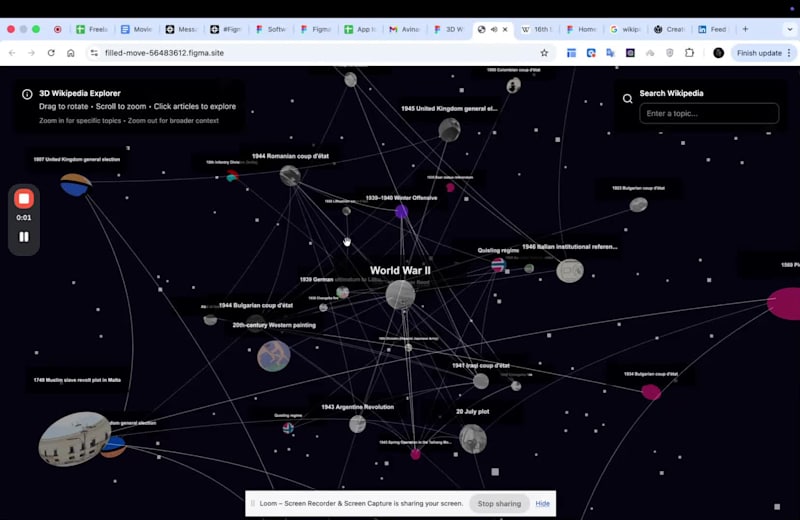This screenshot has width=800, height=520.
Task: Select the 1945 United Kingdom general election node
Action: [x=449, y=130]
